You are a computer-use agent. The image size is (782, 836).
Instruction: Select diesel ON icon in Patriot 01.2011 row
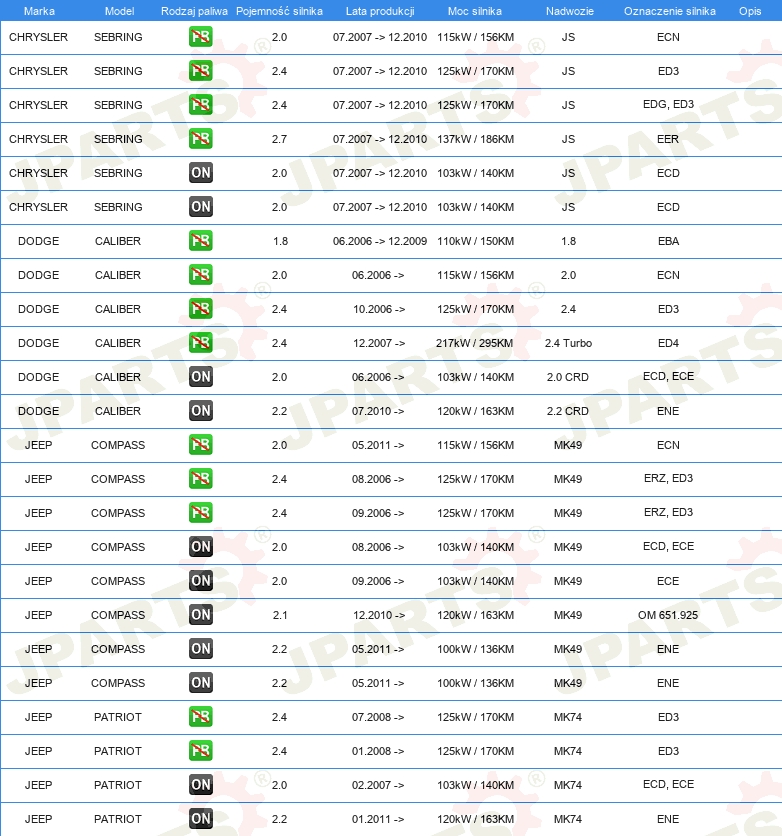point(200,818)
